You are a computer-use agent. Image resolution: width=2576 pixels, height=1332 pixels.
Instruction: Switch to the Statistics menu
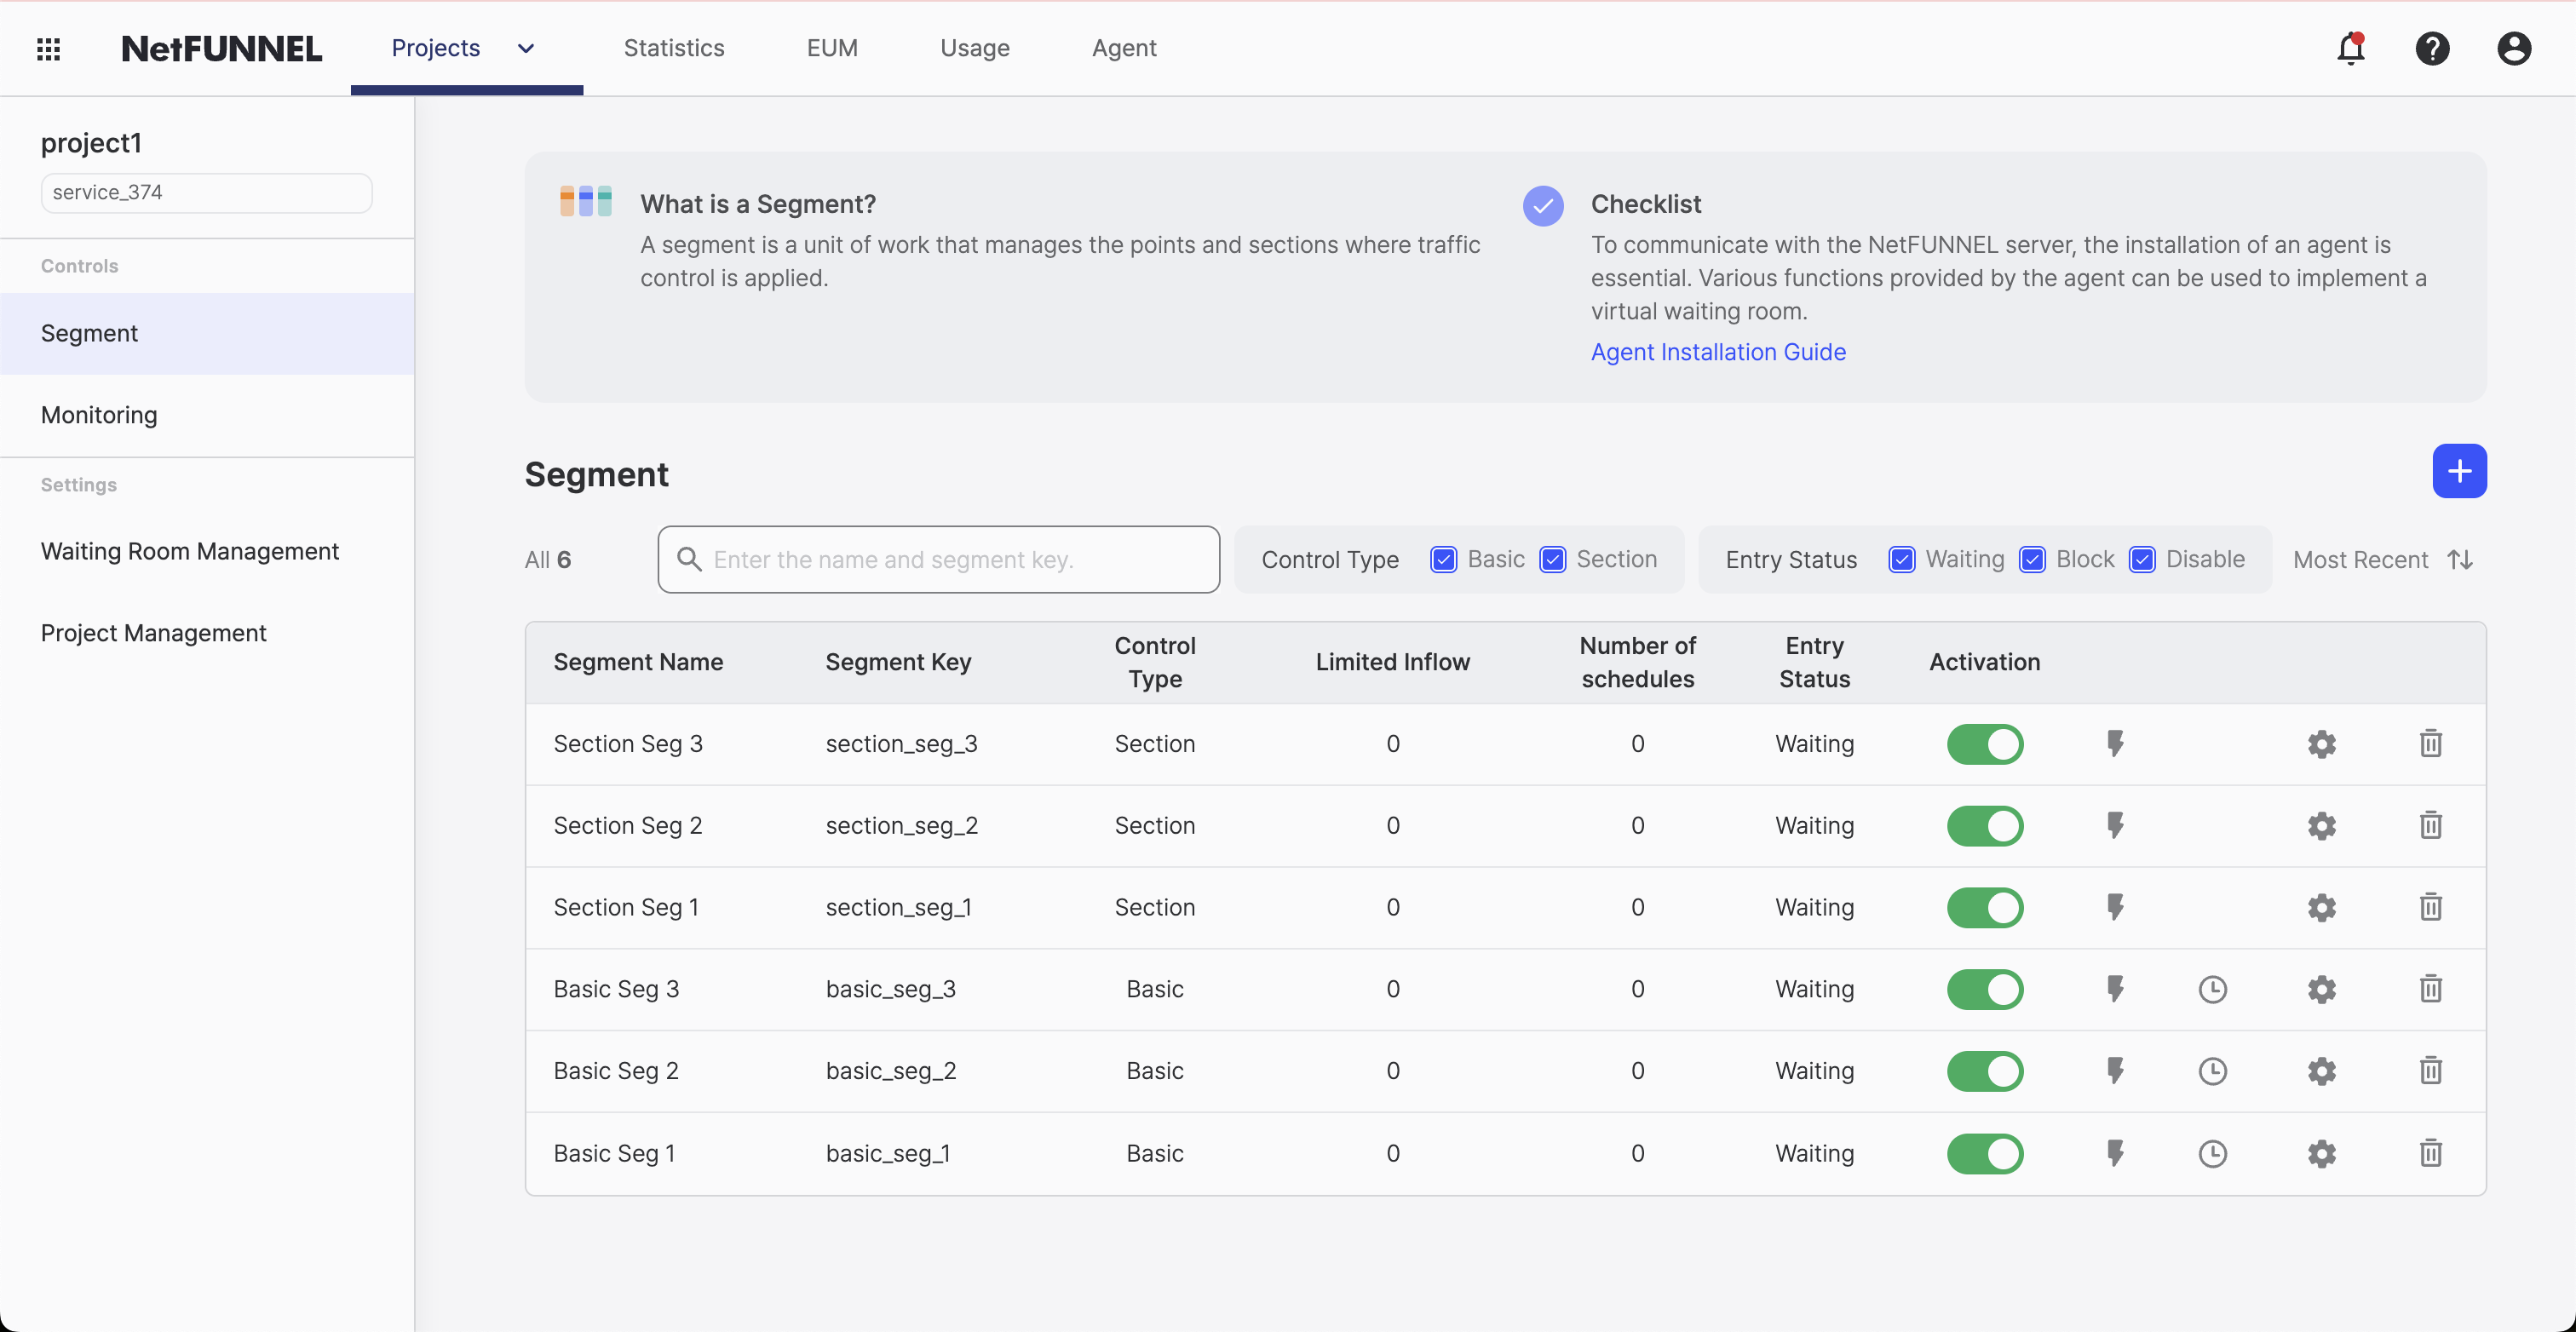click(x=674, y=48)
